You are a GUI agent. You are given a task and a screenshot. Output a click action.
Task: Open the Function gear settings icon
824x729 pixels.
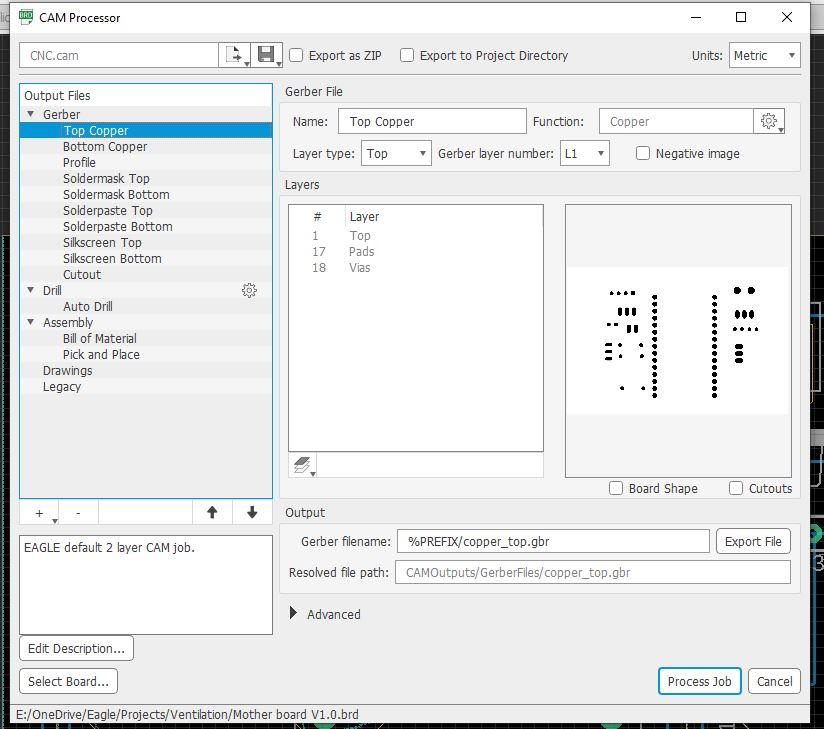click(x=769, y=121)
